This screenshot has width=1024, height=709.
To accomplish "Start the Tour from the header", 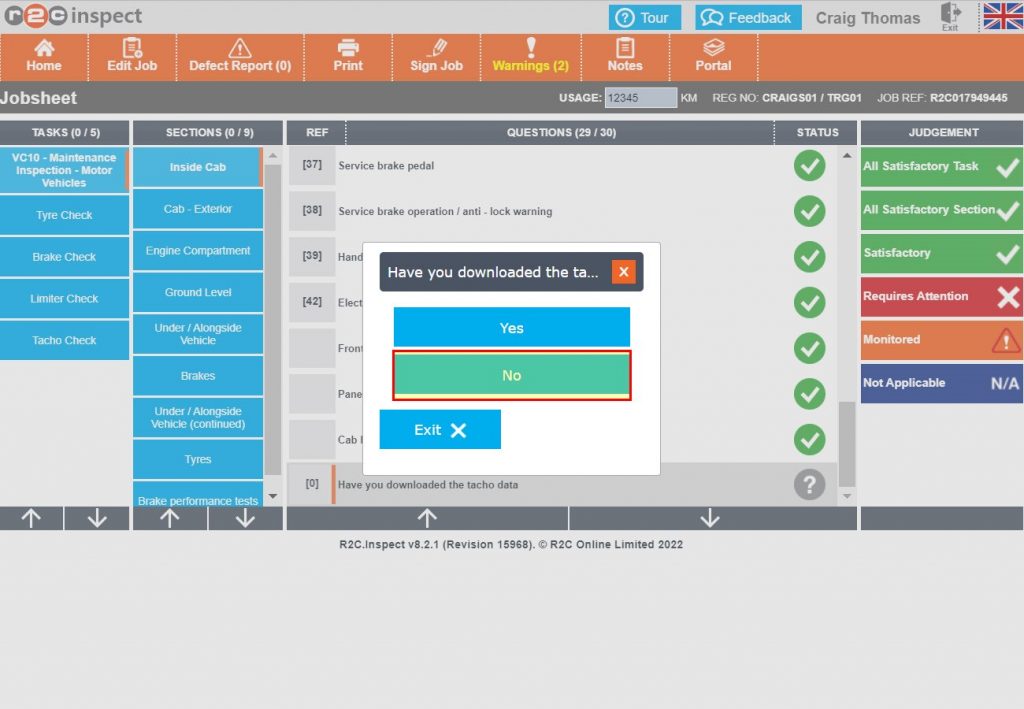I will [644, 18].
